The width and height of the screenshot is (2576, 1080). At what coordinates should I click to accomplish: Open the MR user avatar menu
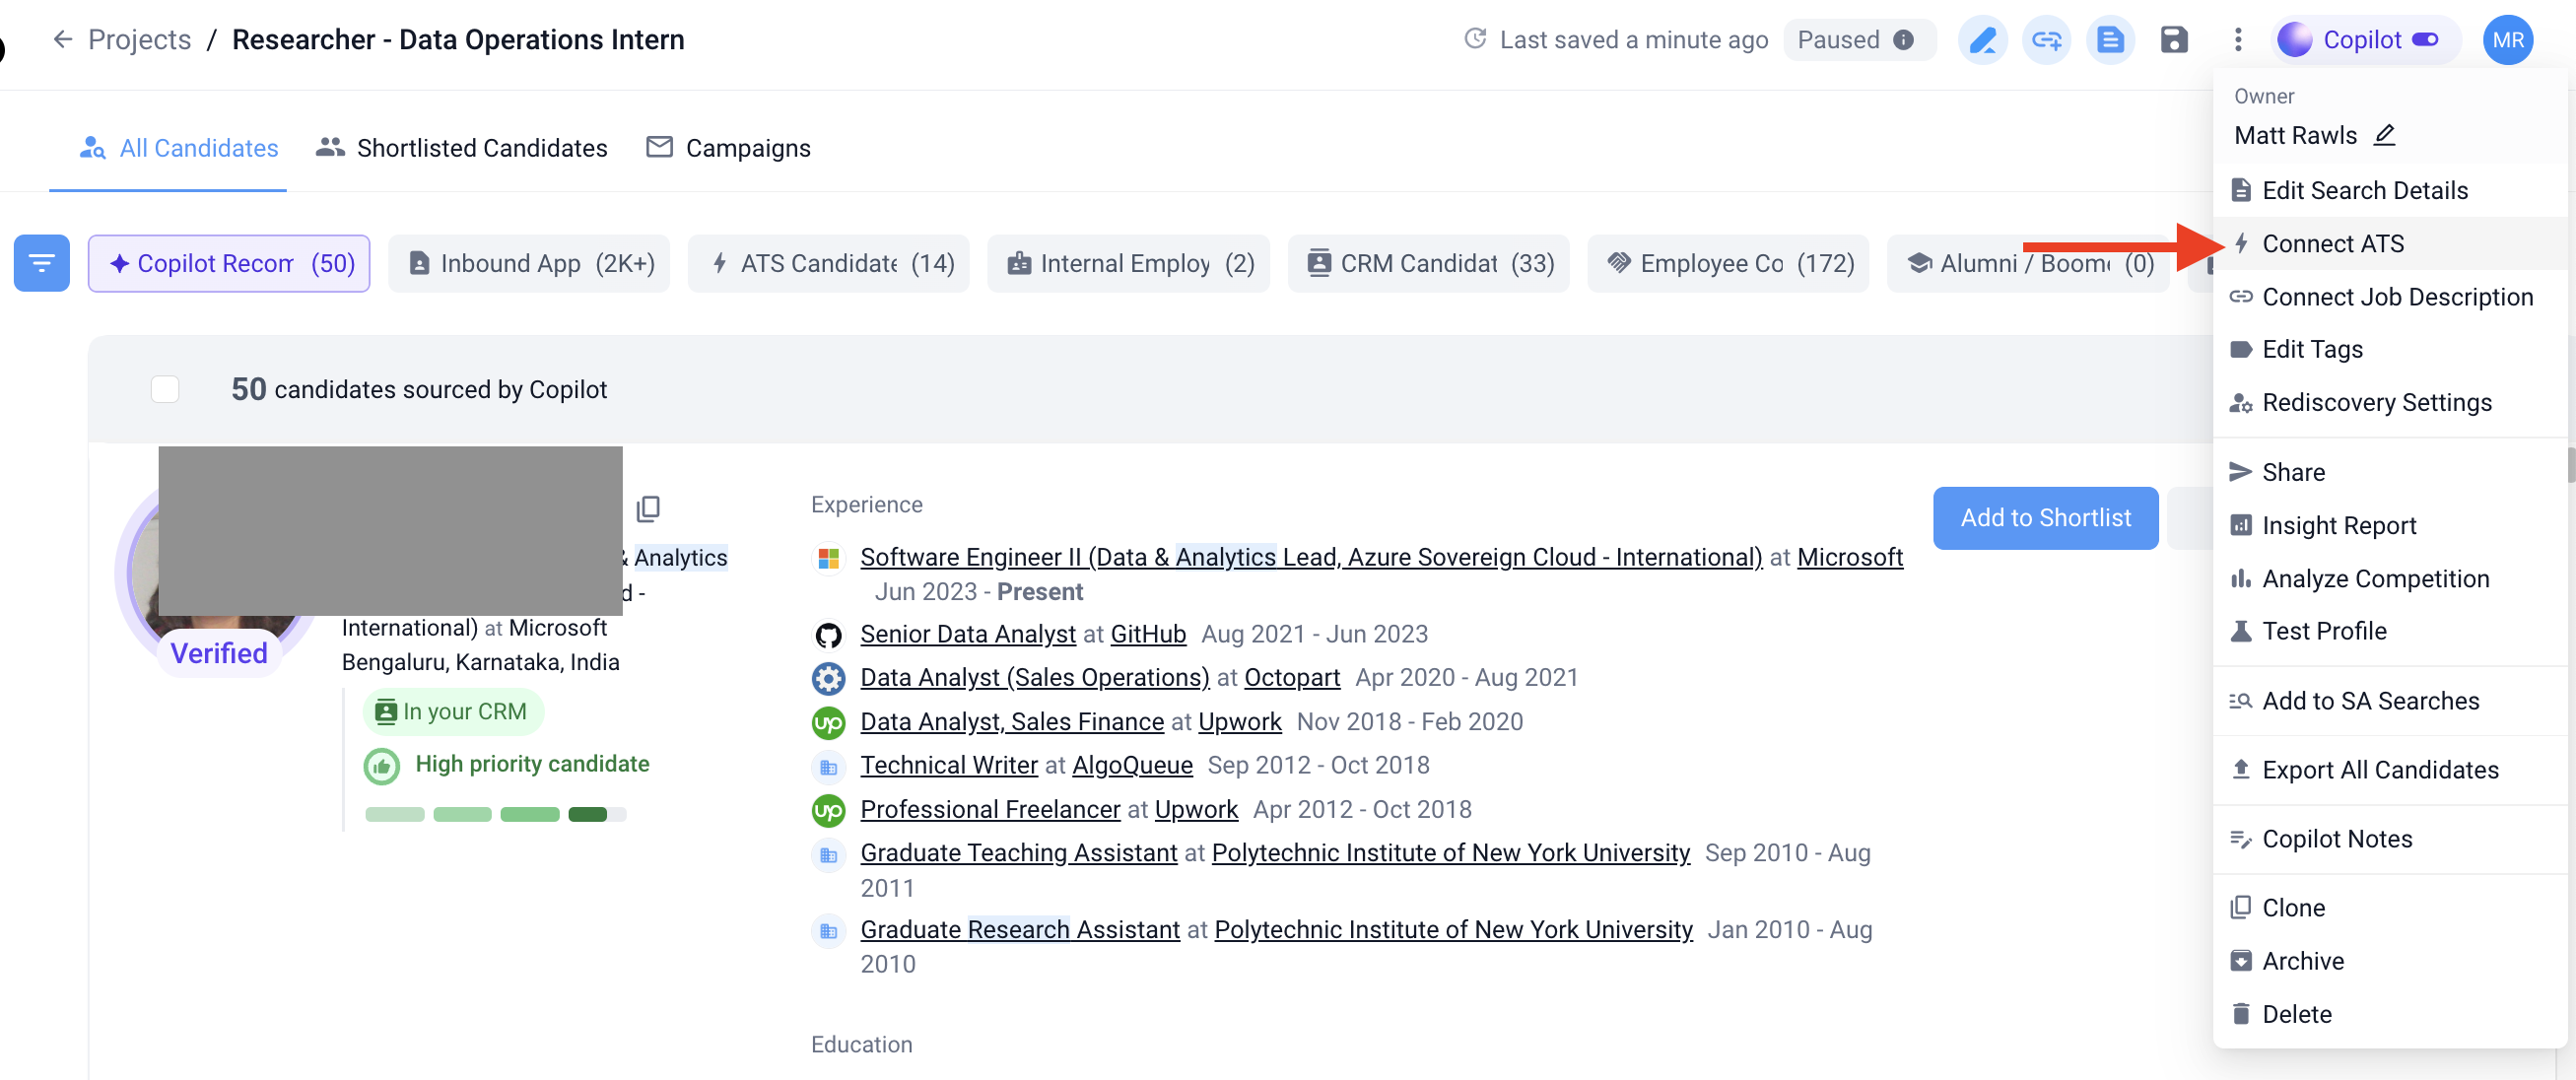click(x=2507, y=40)
